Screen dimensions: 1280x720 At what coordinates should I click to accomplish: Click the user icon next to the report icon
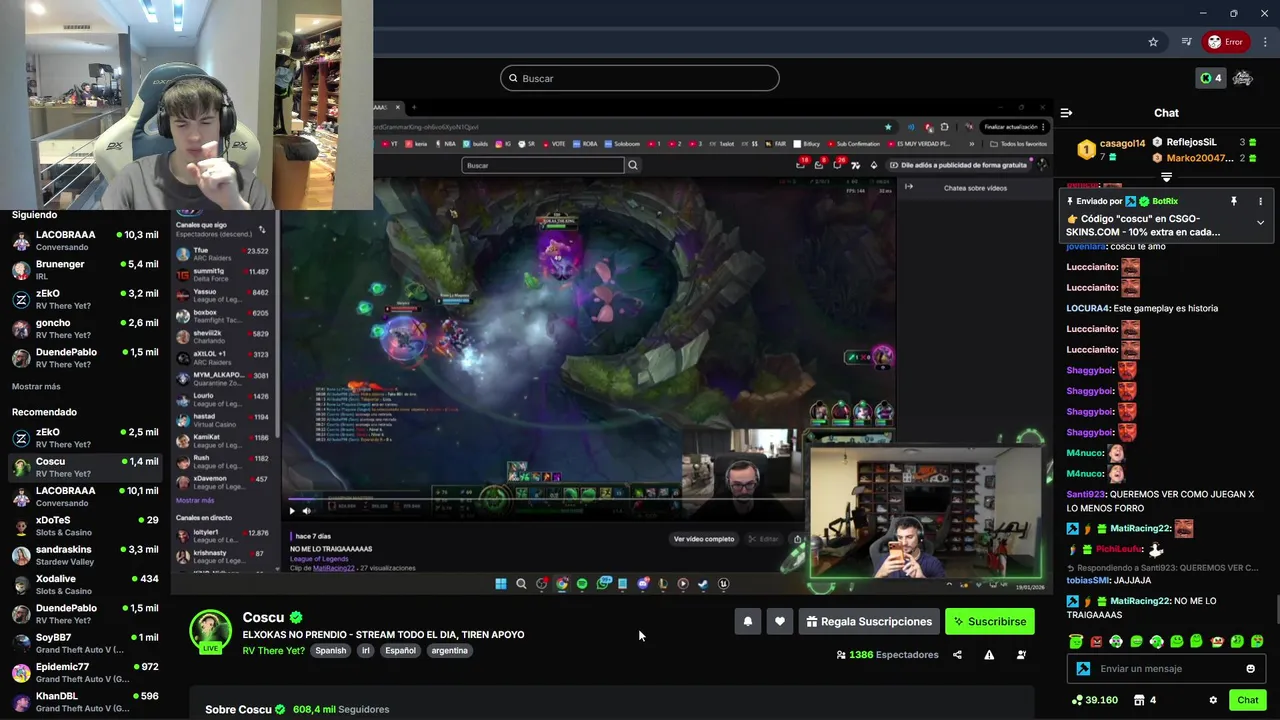pyautogui.click(x=1021, y=655)
